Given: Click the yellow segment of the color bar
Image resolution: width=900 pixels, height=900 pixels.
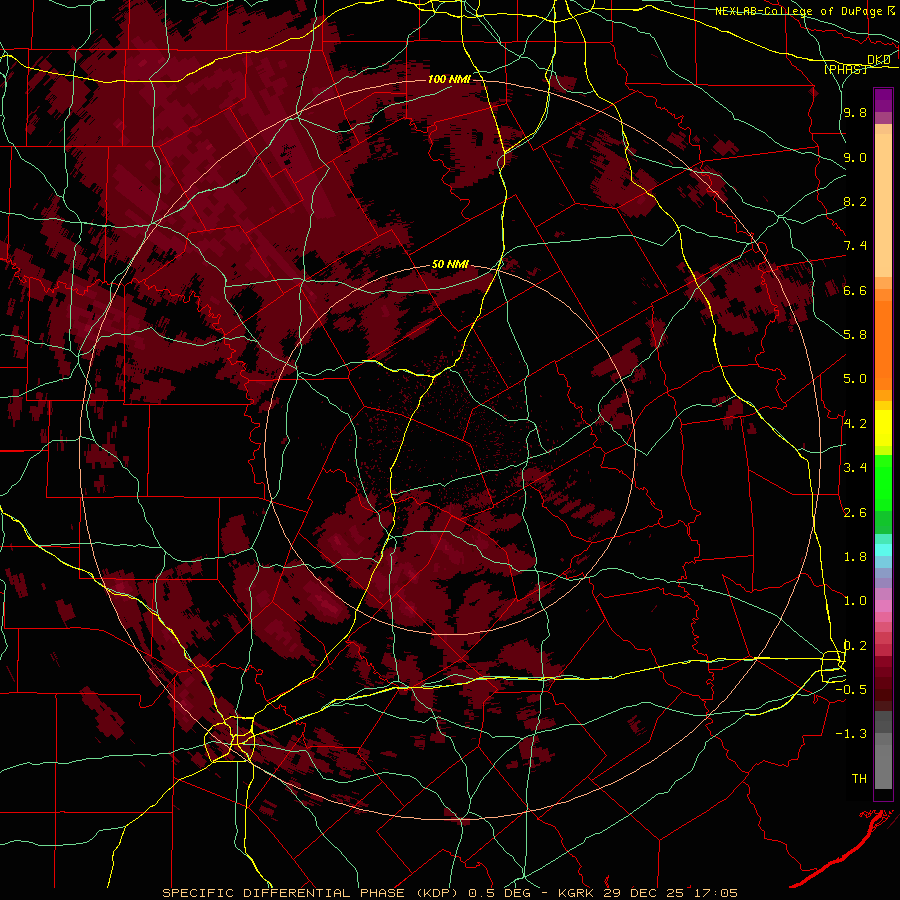Looking at the screenshot, I should tap(883, 428).
